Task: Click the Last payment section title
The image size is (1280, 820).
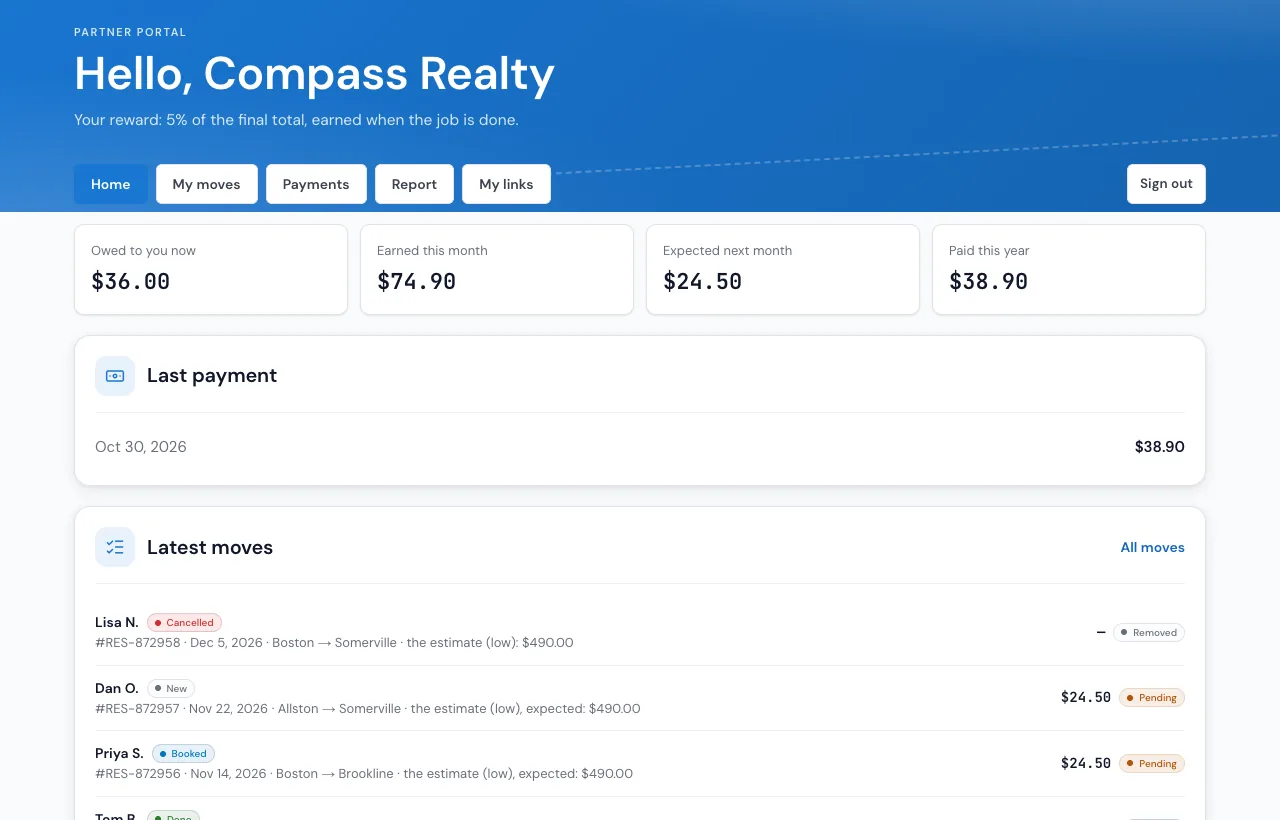Action: click(212, 376)
